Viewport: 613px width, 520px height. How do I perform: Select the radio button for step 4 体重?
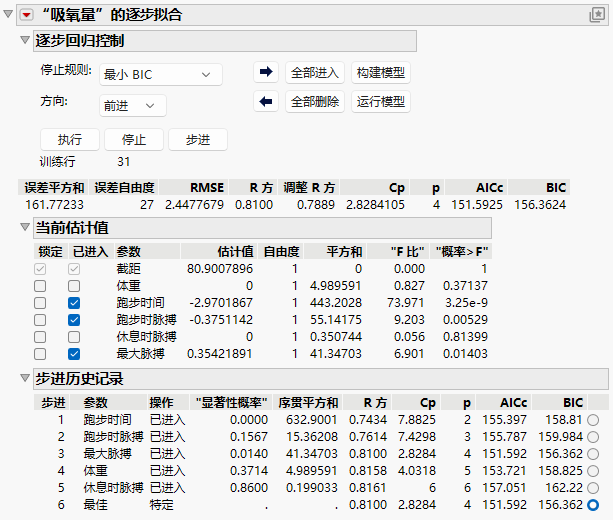click(593, 471)
